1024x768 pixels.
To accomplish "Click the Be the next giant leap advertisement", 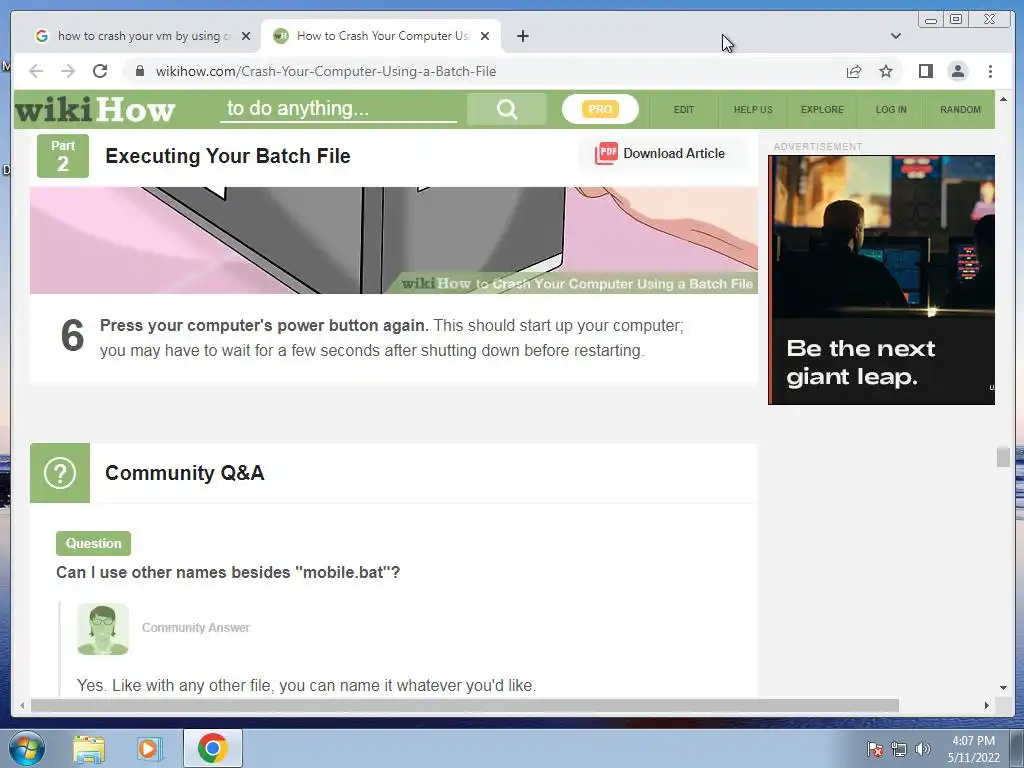I will pyautogui.click(x=882, y=280).
